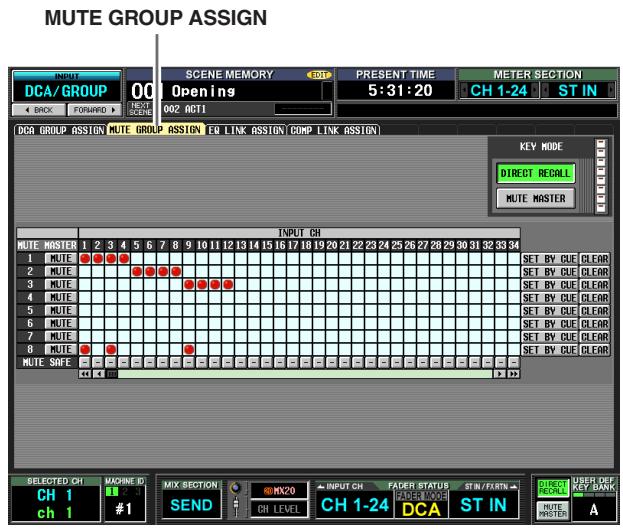Toggle MUTE SAFE for channel 34
The width and height of the screenshot is (623, 529).
(x=514, y=362)
